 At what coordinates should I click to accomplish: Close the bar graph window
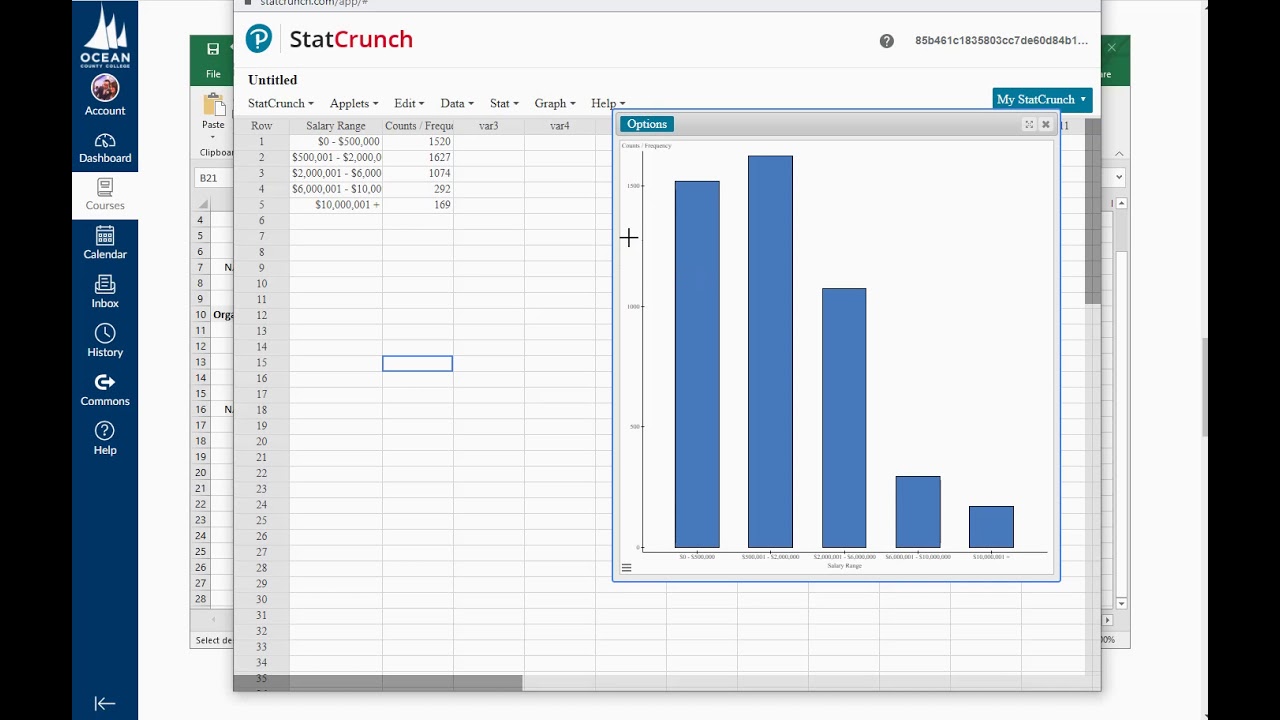coord(1046,125)
